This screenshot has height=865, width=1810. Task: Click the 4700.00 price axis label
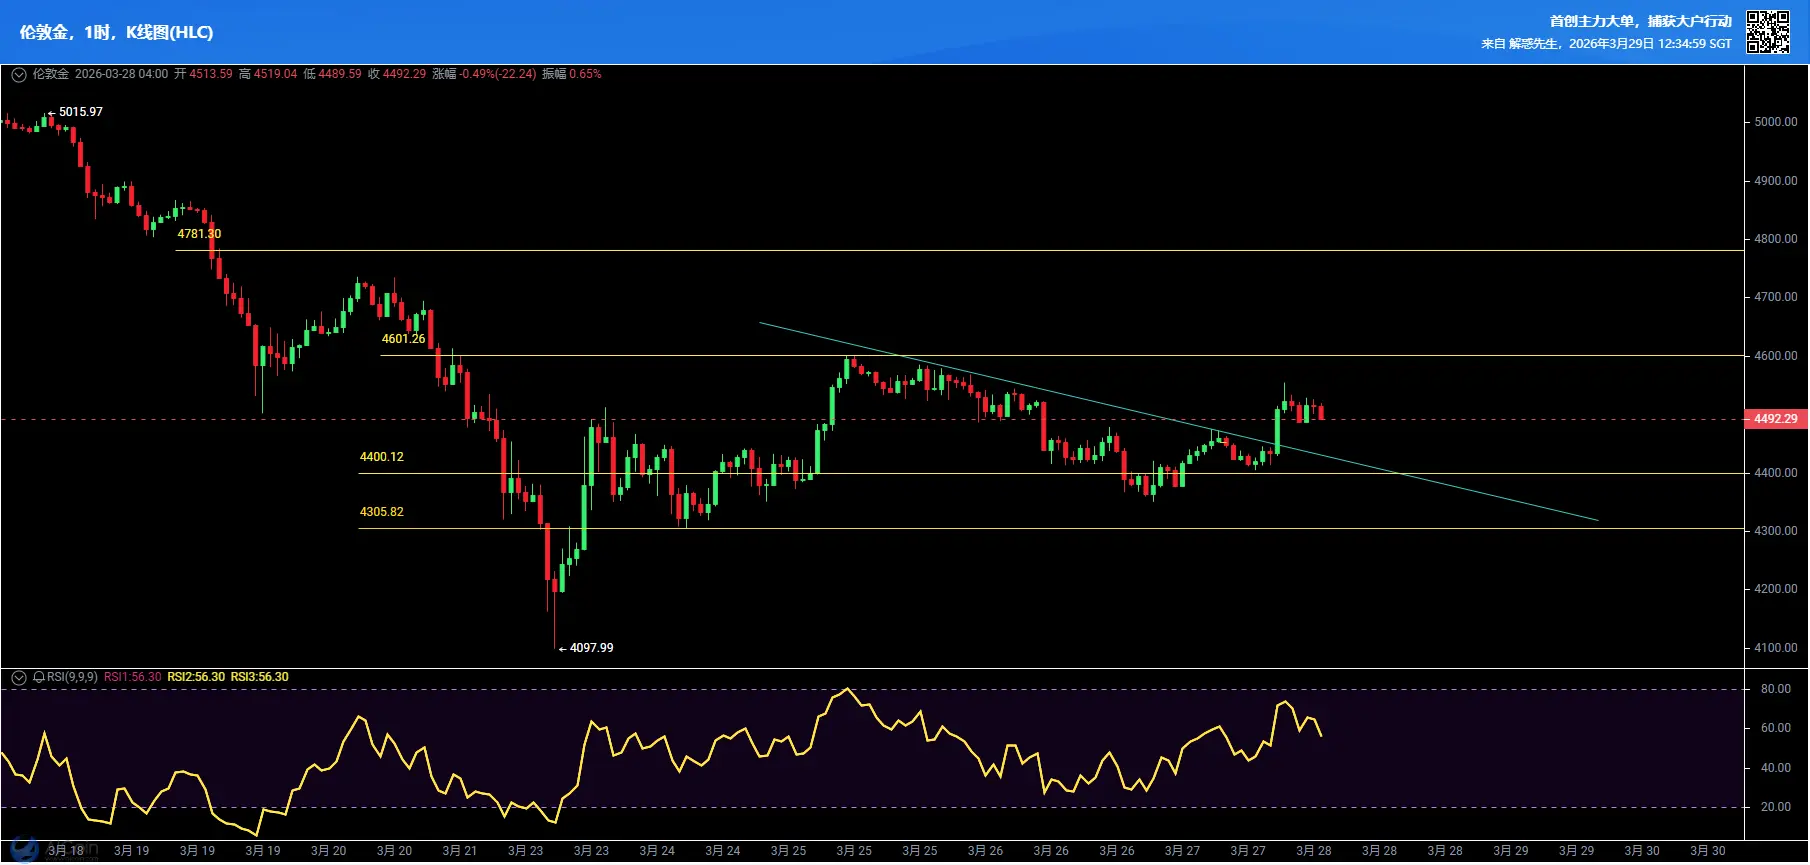click(x=1776, y=297)
